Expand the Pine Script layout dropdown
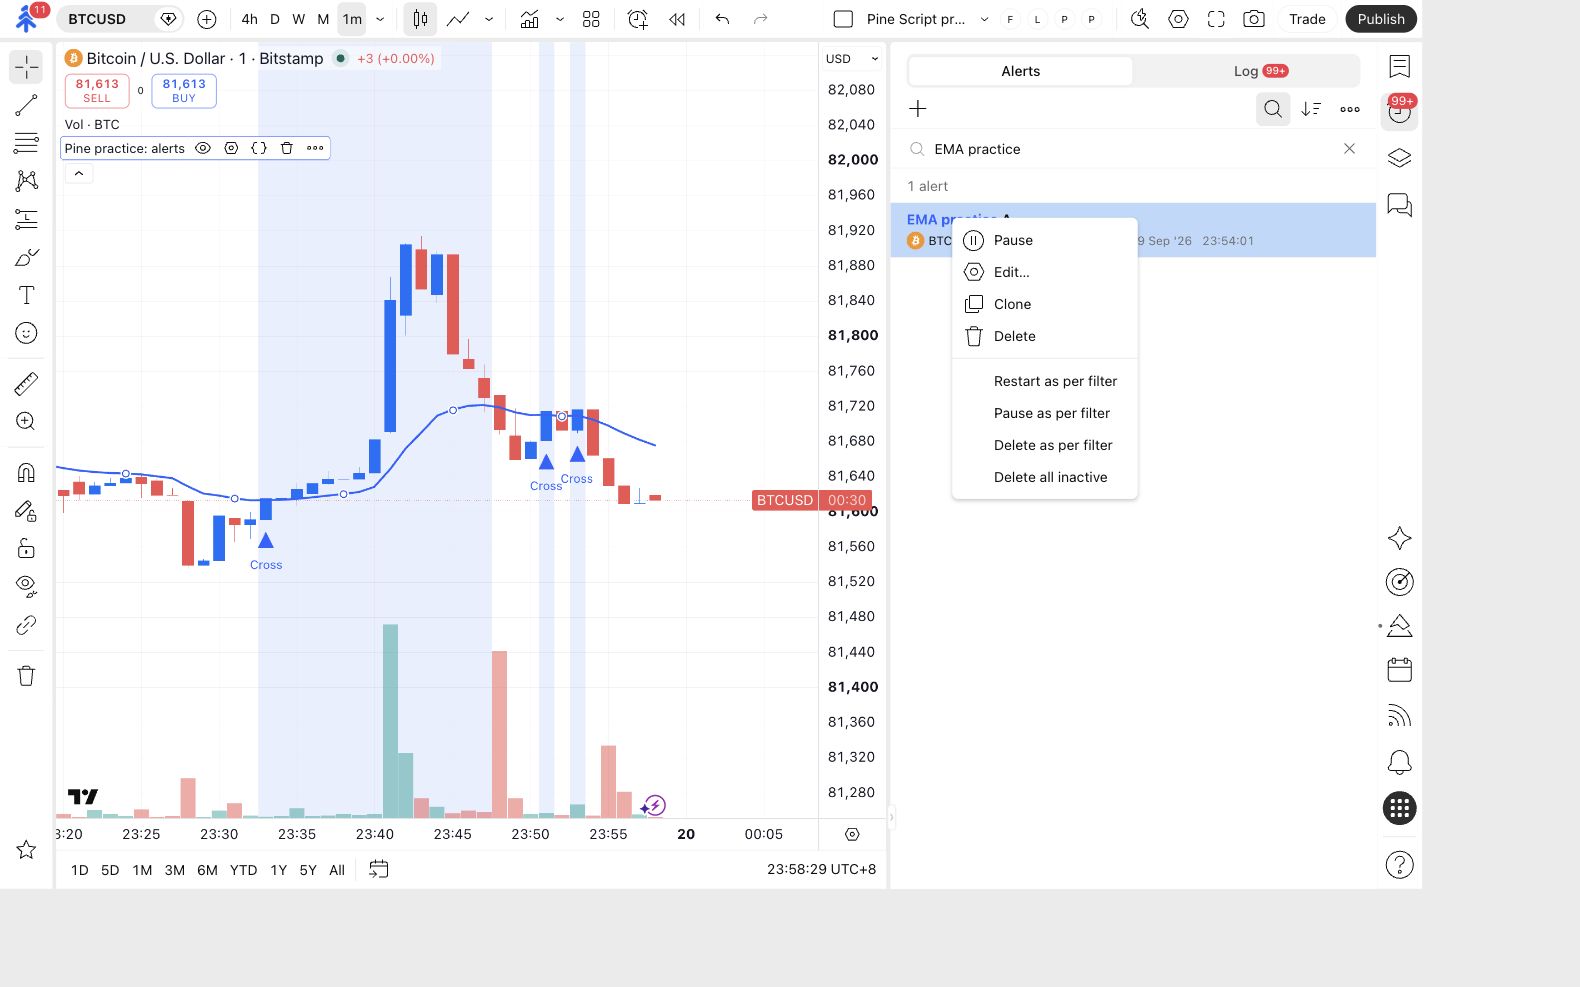 pos(984,19)
